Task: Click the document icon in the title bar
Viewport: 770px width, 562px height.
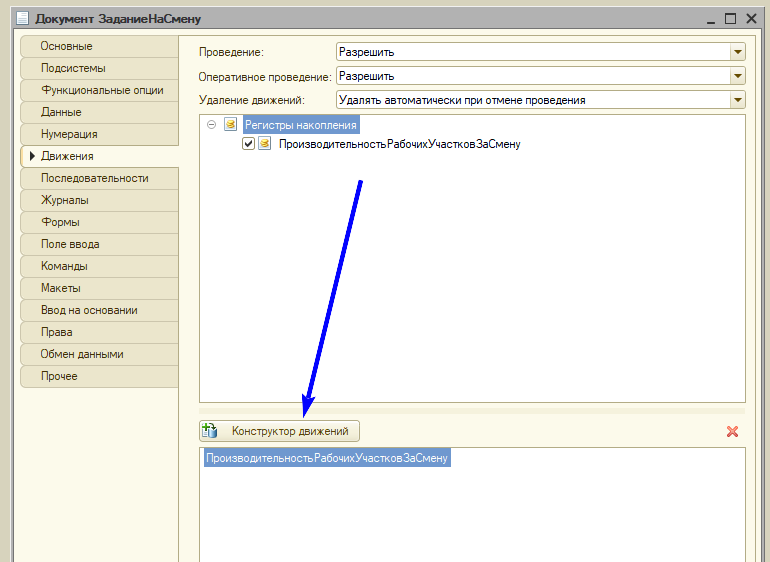Action: 22,18
